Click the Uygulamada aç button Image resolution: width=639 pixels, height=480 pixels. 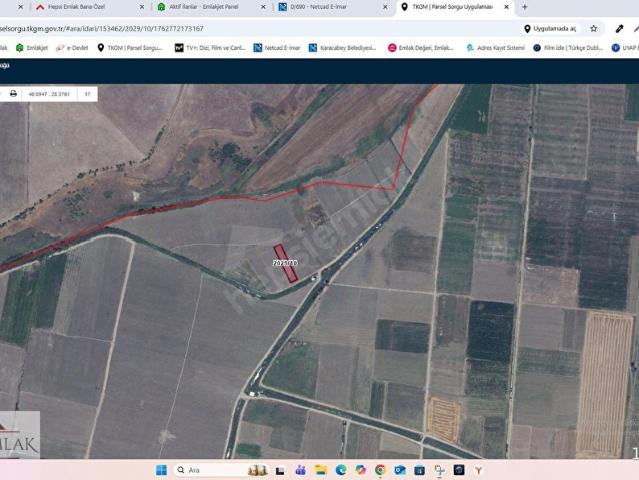551,29
